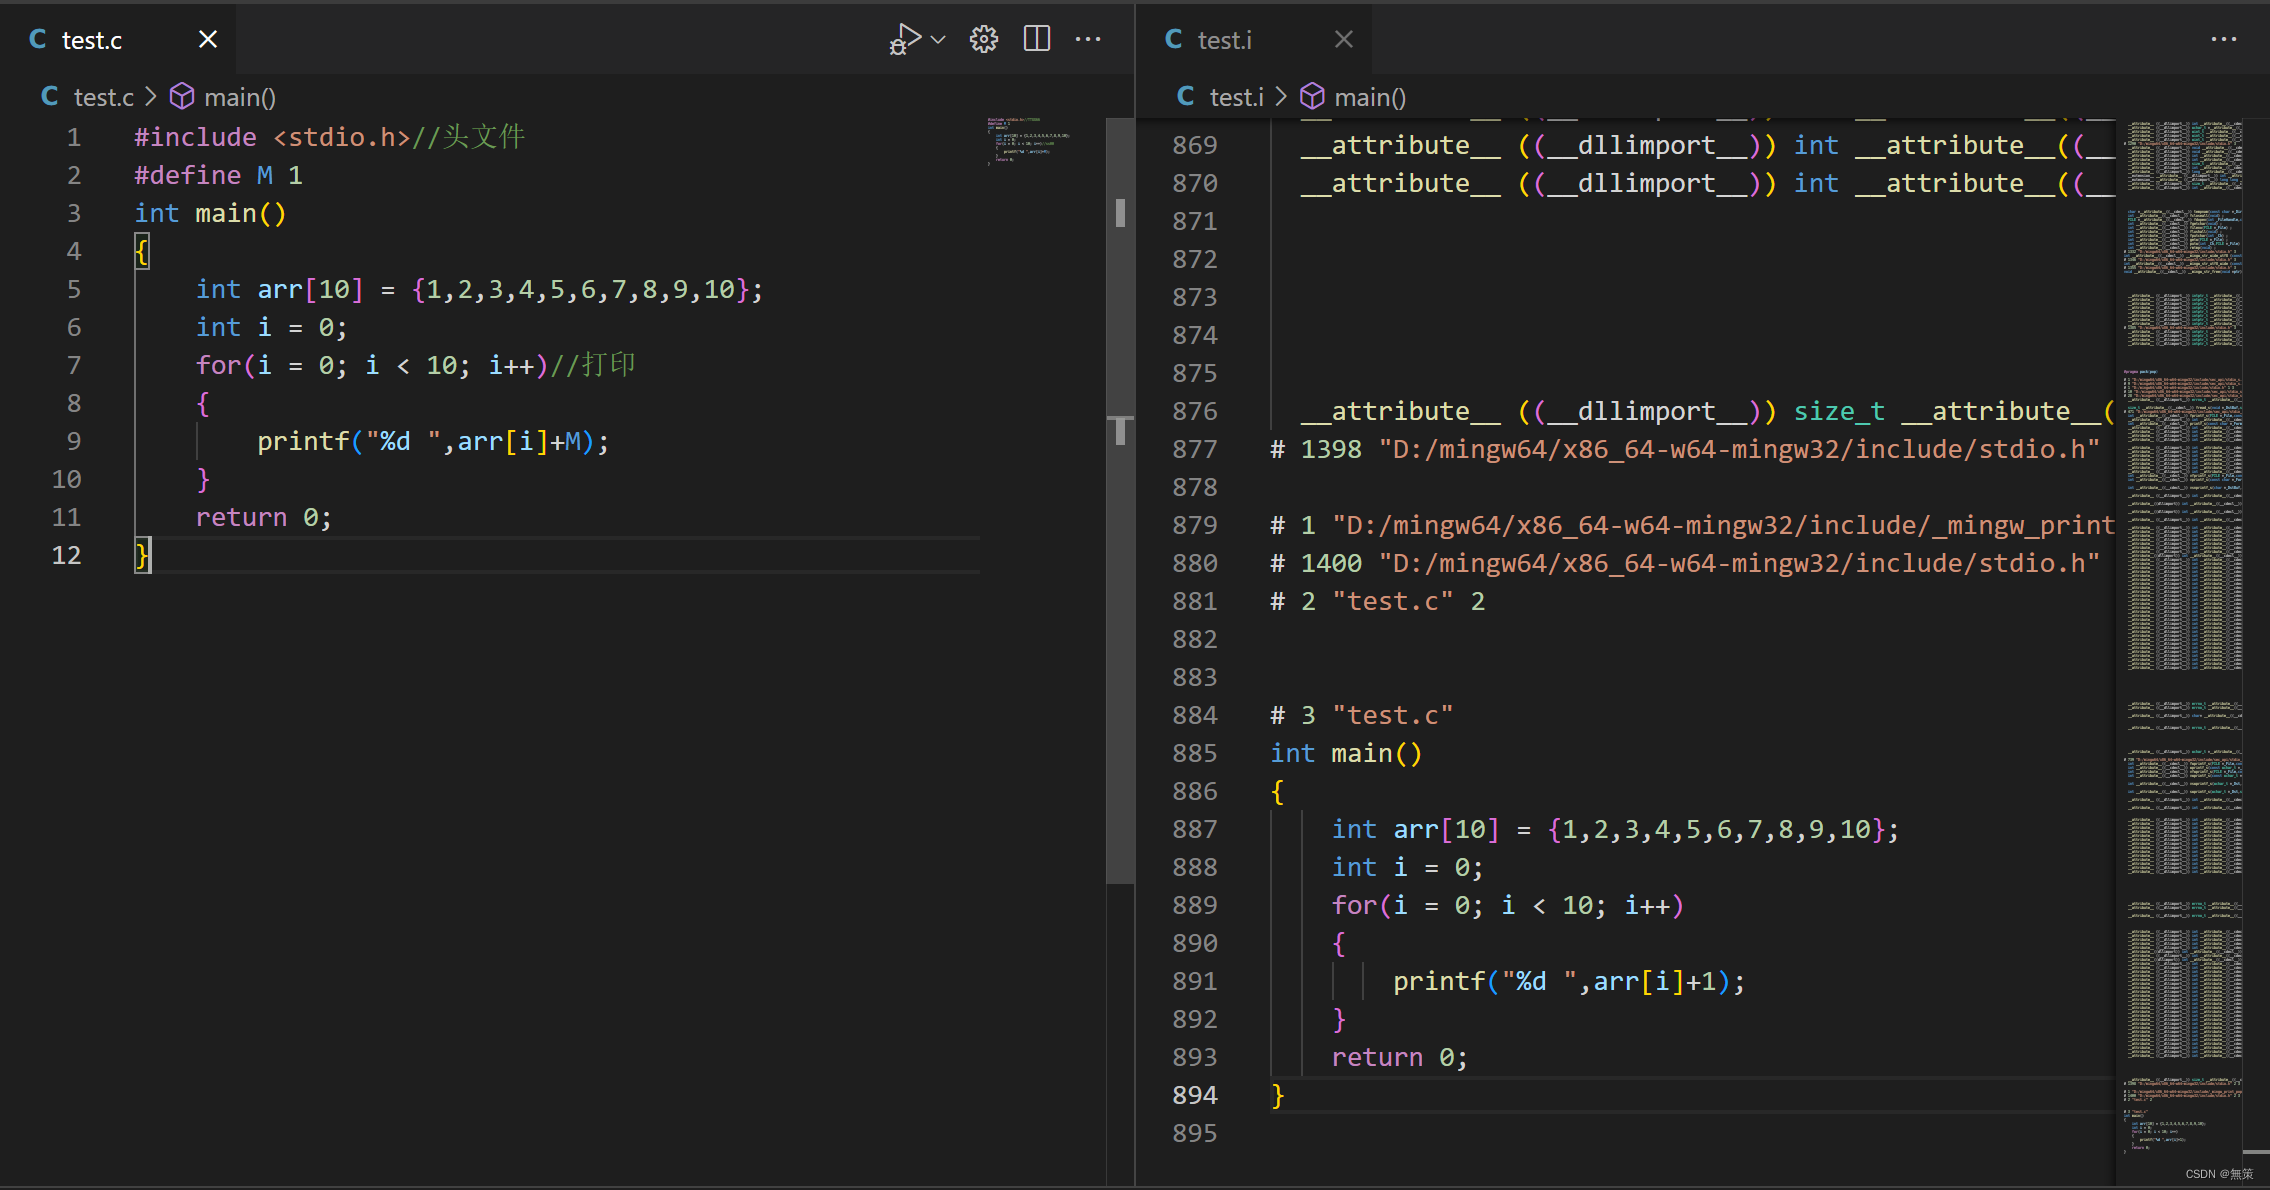Click main() symbol breadcrumb in right editor

point(1369,97)
